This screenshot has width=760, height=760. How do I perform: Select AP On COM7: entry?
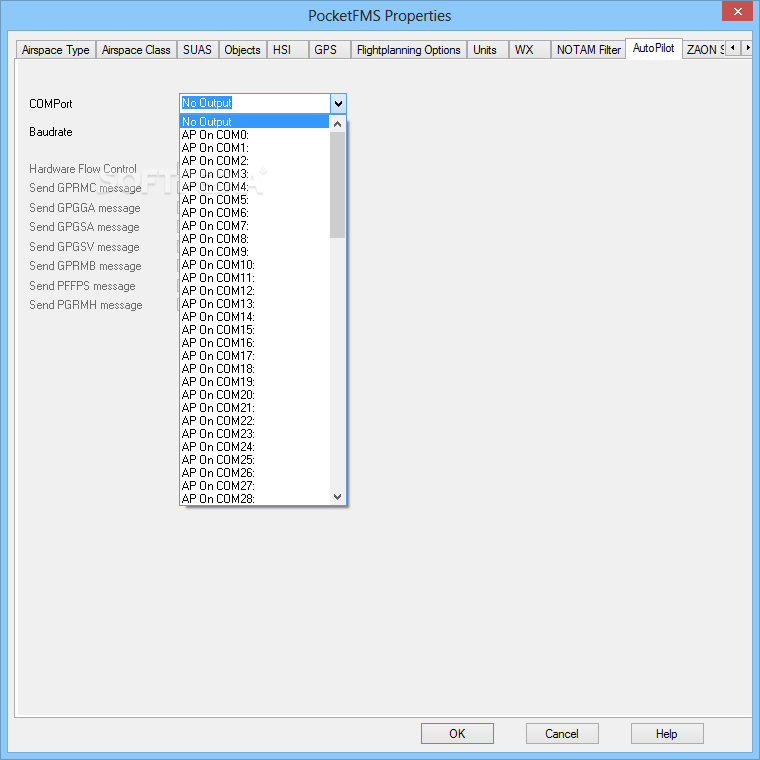pos(254,226)
